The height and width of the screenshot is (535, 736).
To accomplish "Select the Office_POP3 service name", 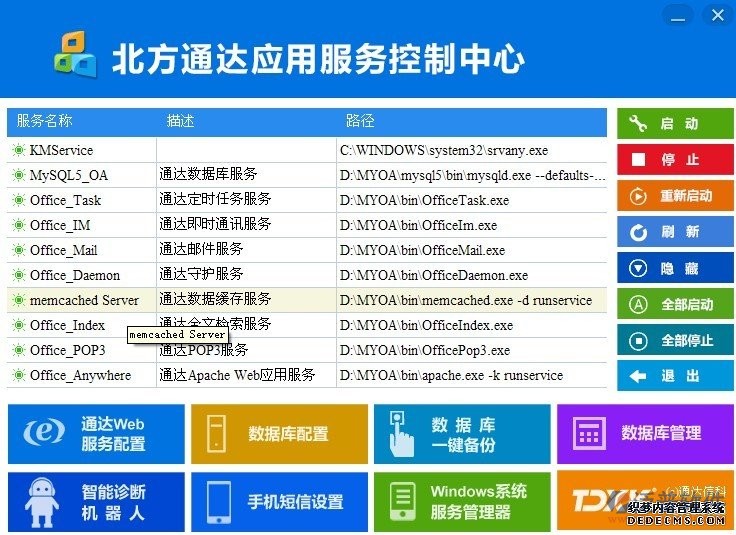I will pyautogui.click(x=67, y=350).
